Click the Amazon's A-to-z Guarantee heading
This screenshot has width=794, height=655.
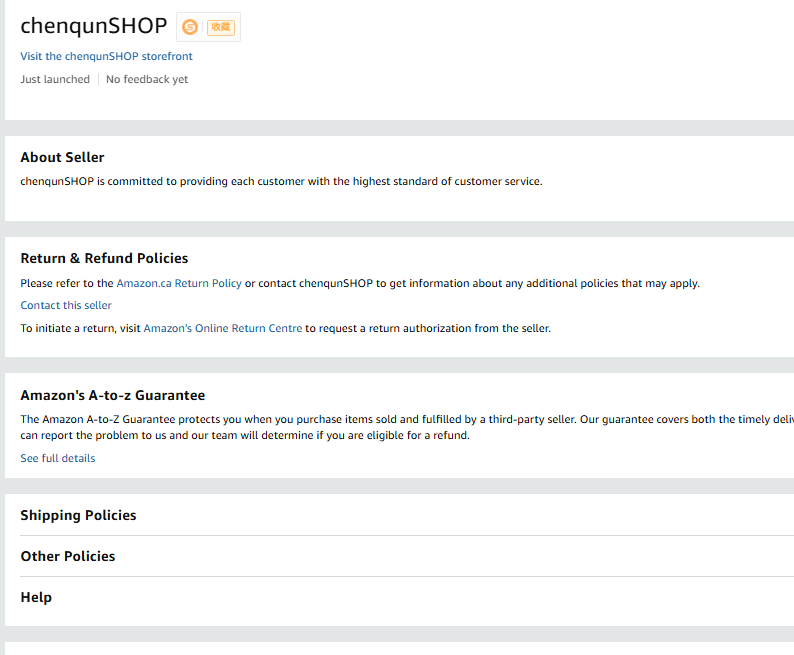coord(113,395)
